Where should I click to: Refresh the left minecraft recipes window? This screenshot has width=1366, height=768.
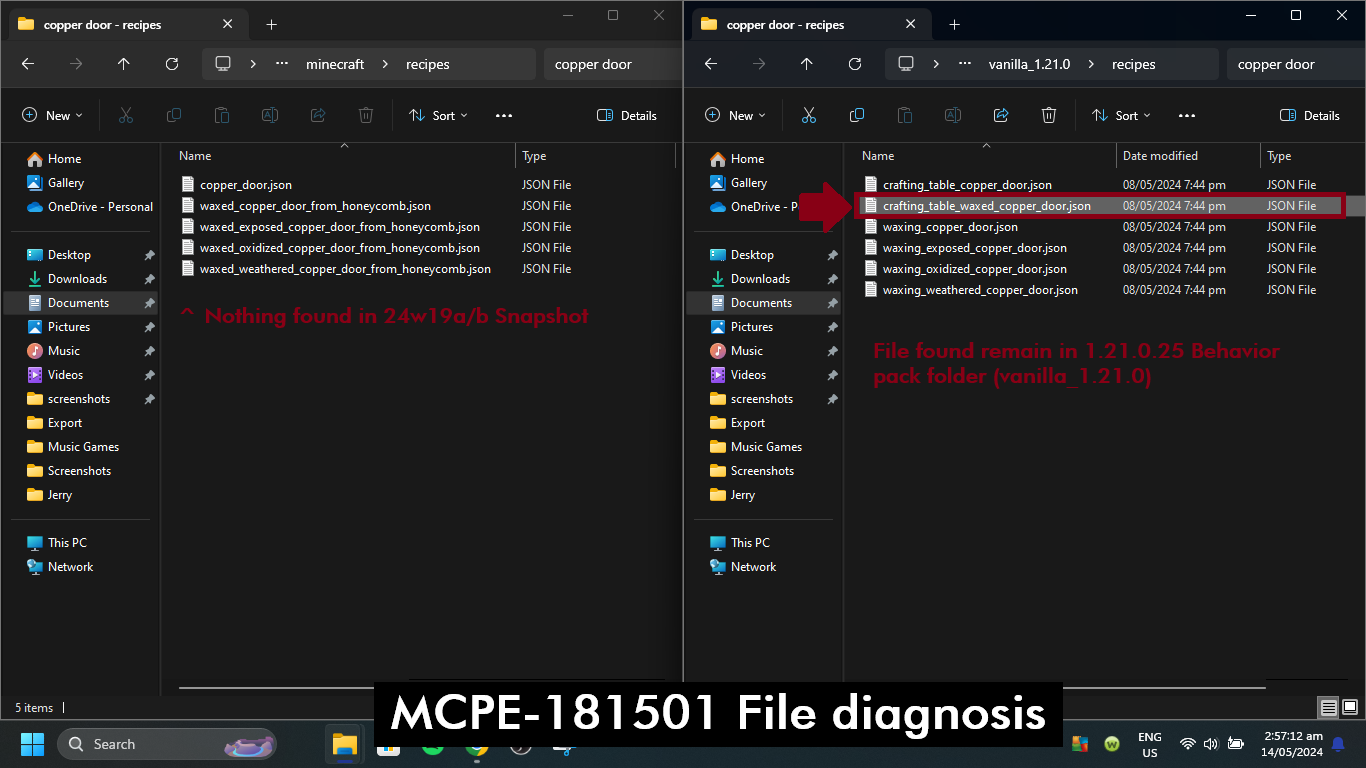(172, 64)
